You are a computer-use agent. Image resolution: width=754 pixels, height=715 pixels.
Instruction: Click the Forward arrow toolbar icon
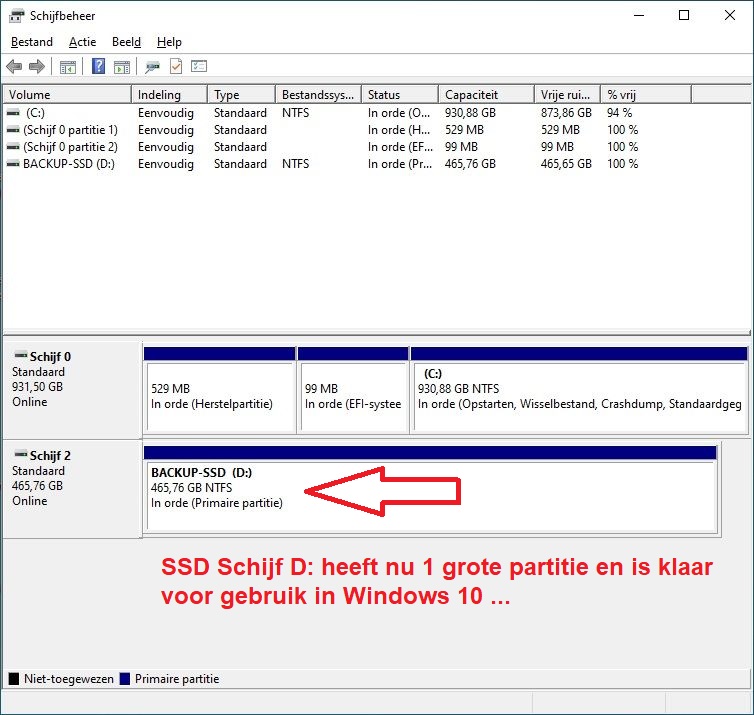tap(37, 66)
